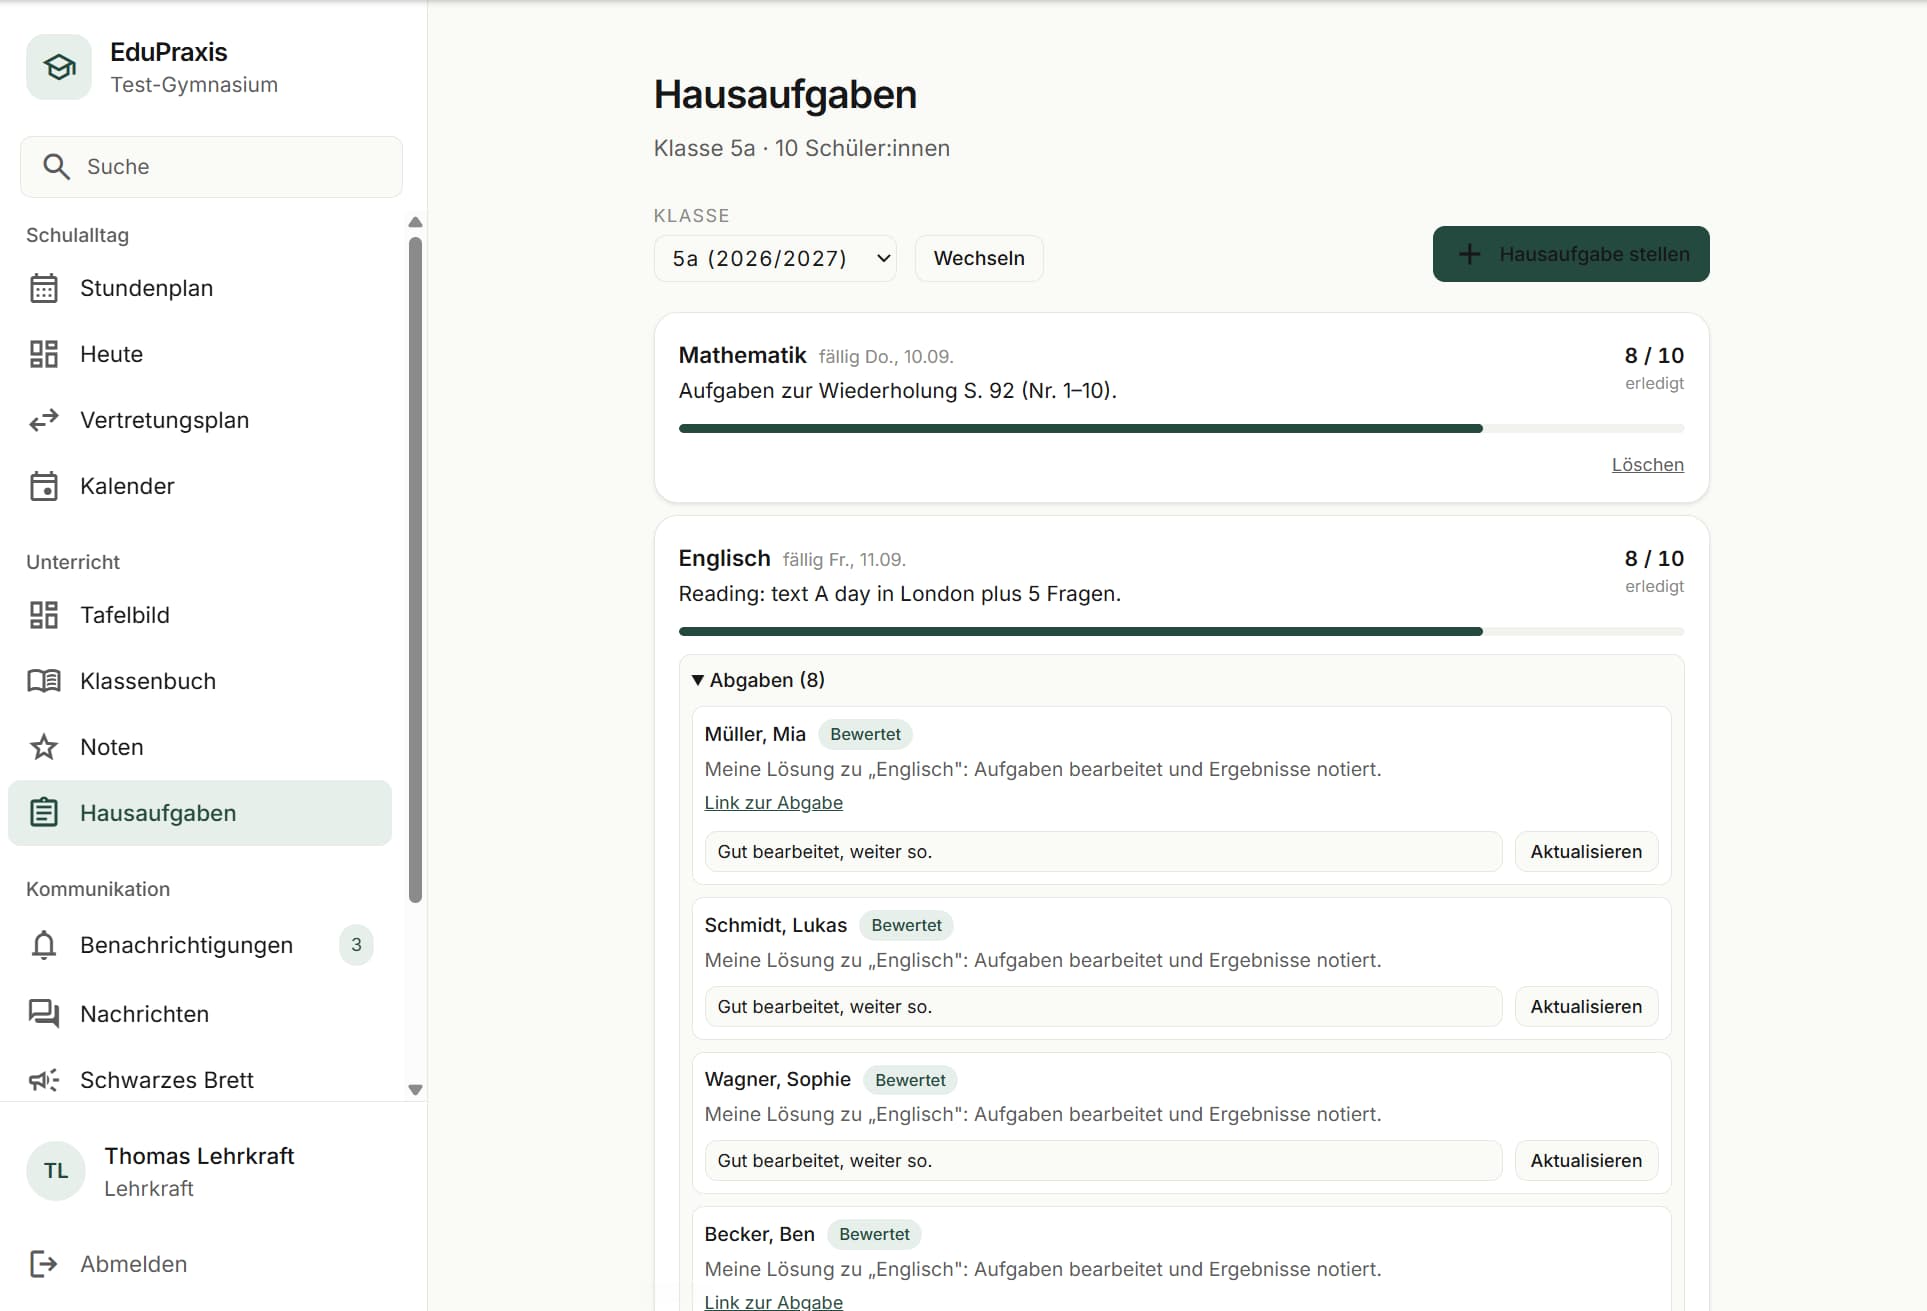Screen dimensions: 1927x1311
Task: Click Aktualisieren for Müller, Mia
Action: tap(1586, 852)
